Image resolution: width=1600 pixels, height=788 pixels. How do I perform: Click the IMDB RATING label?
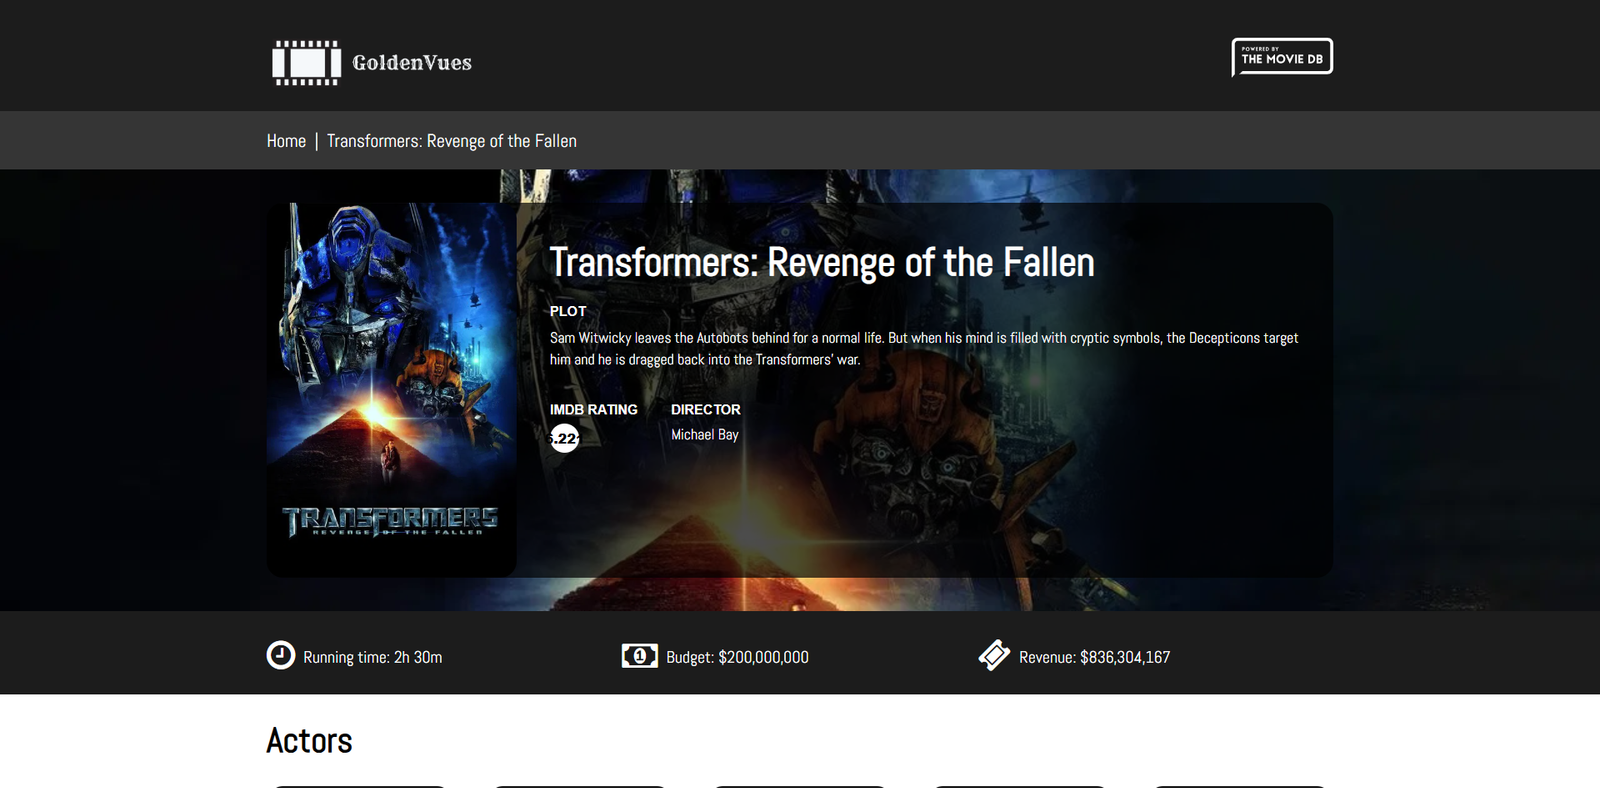(x=594, y=410)
